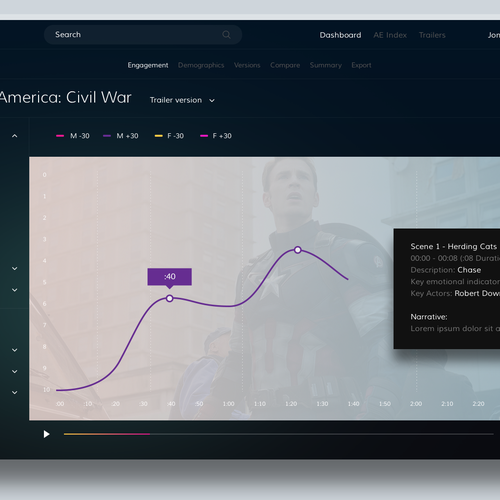Click the Dashboard navigation link

[340, 35]
